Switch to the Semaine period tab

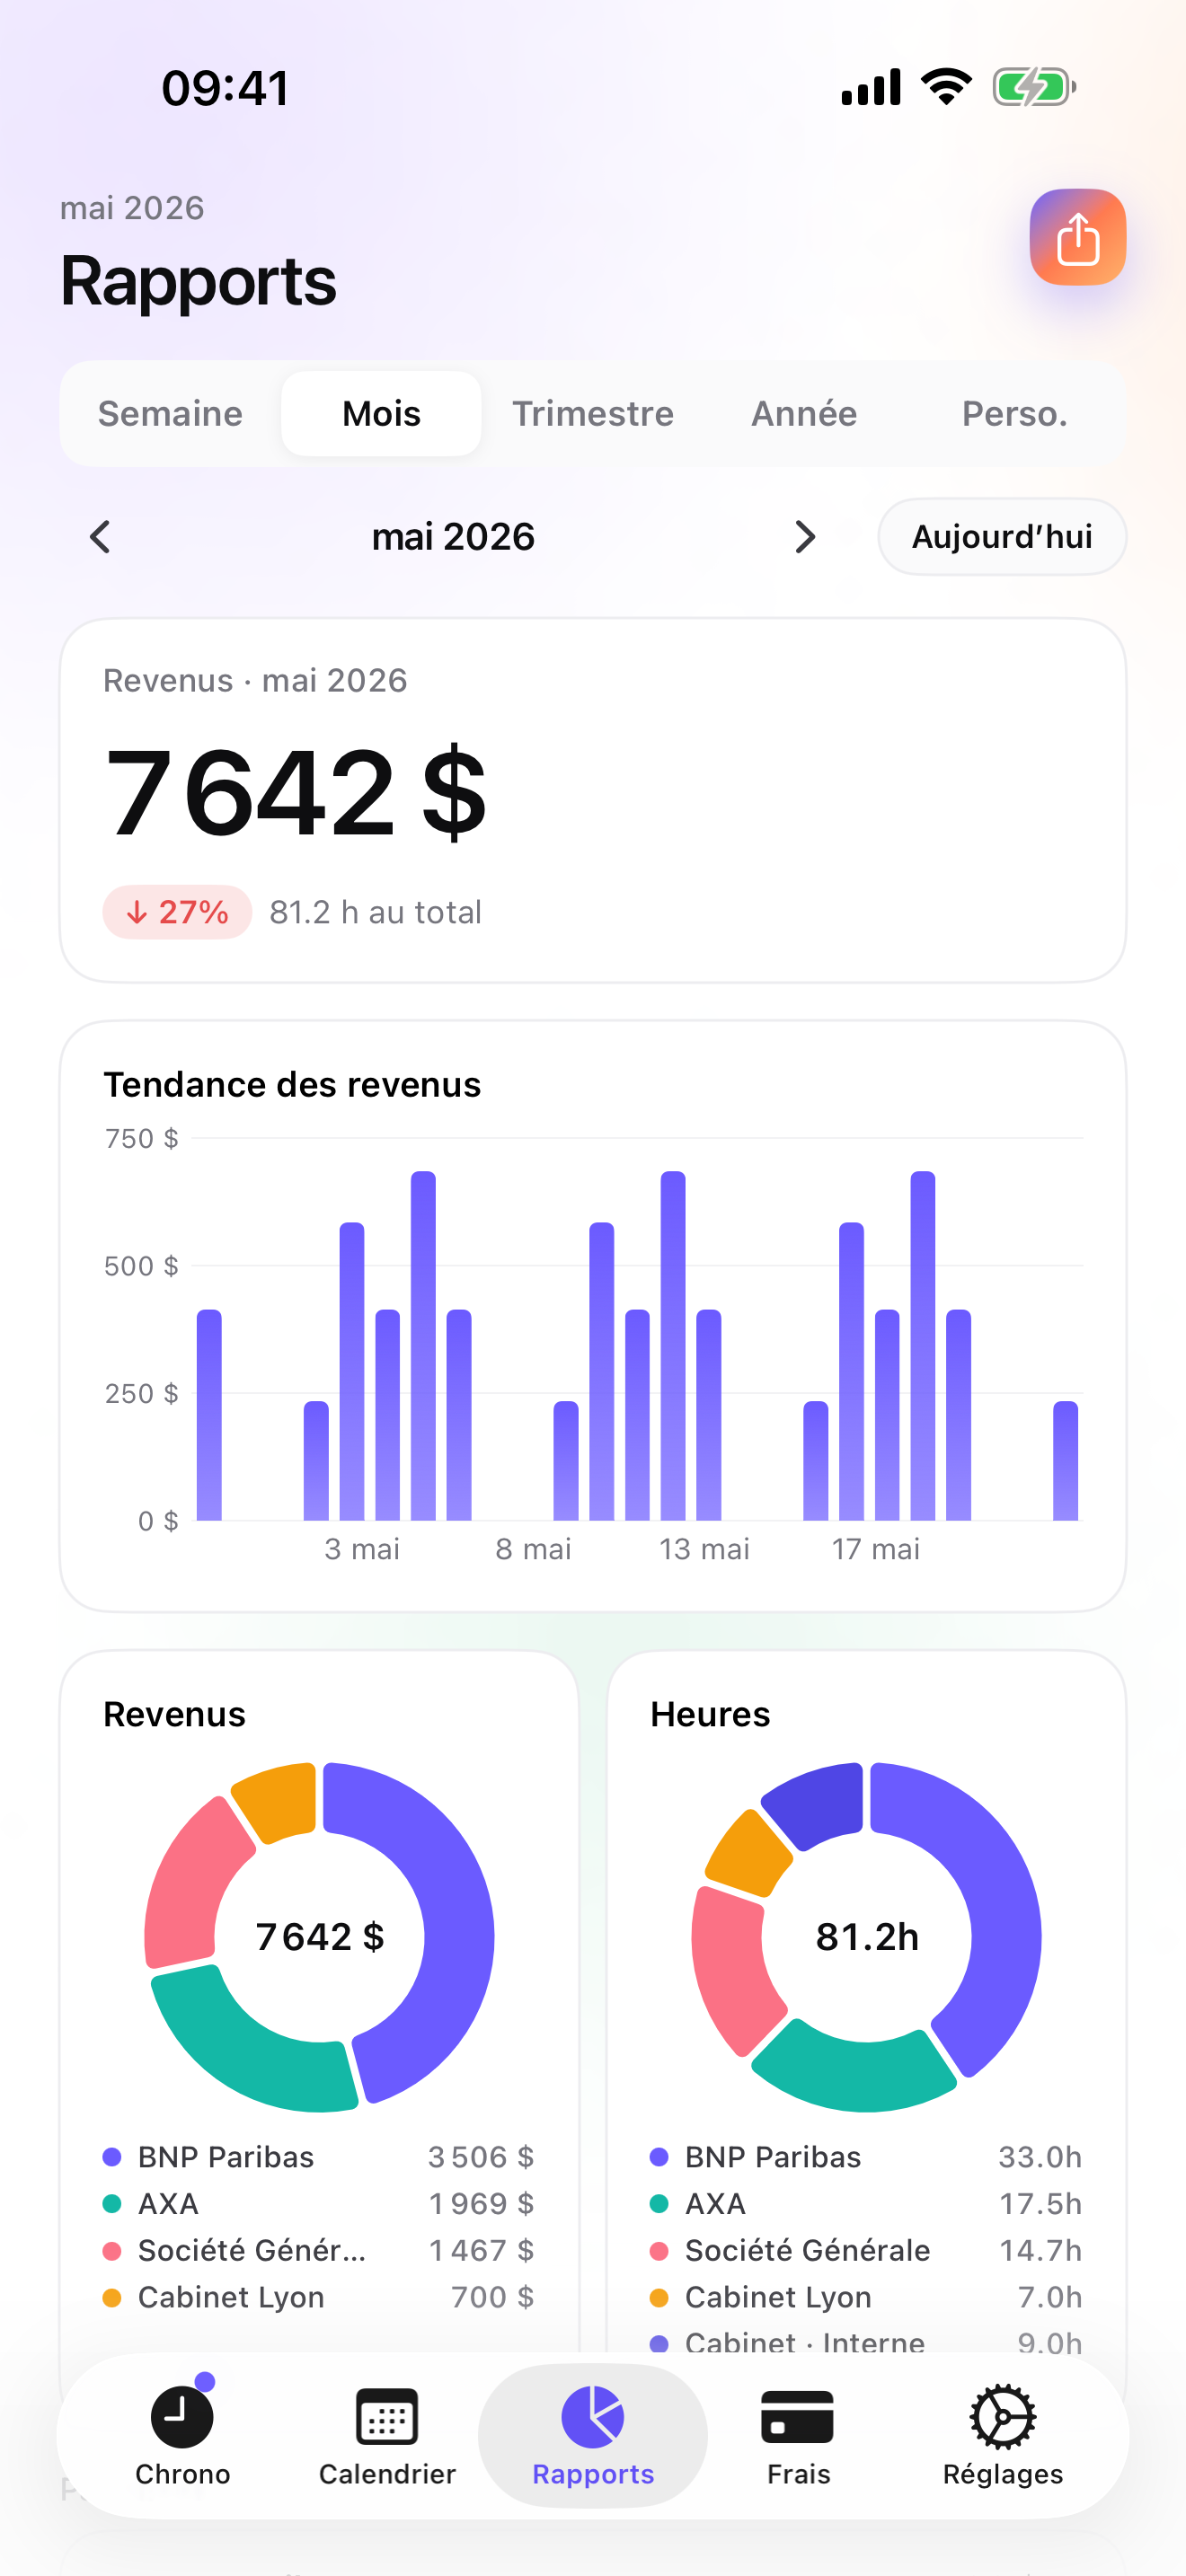pyautogui.click(x=170, y=414)
